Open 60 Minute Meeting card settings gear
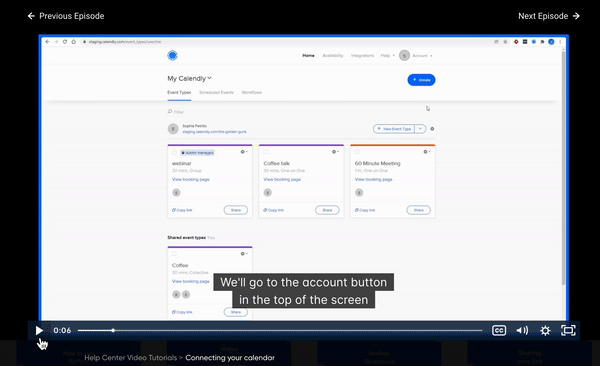600x366 pixels. click(x=426, y=152)
